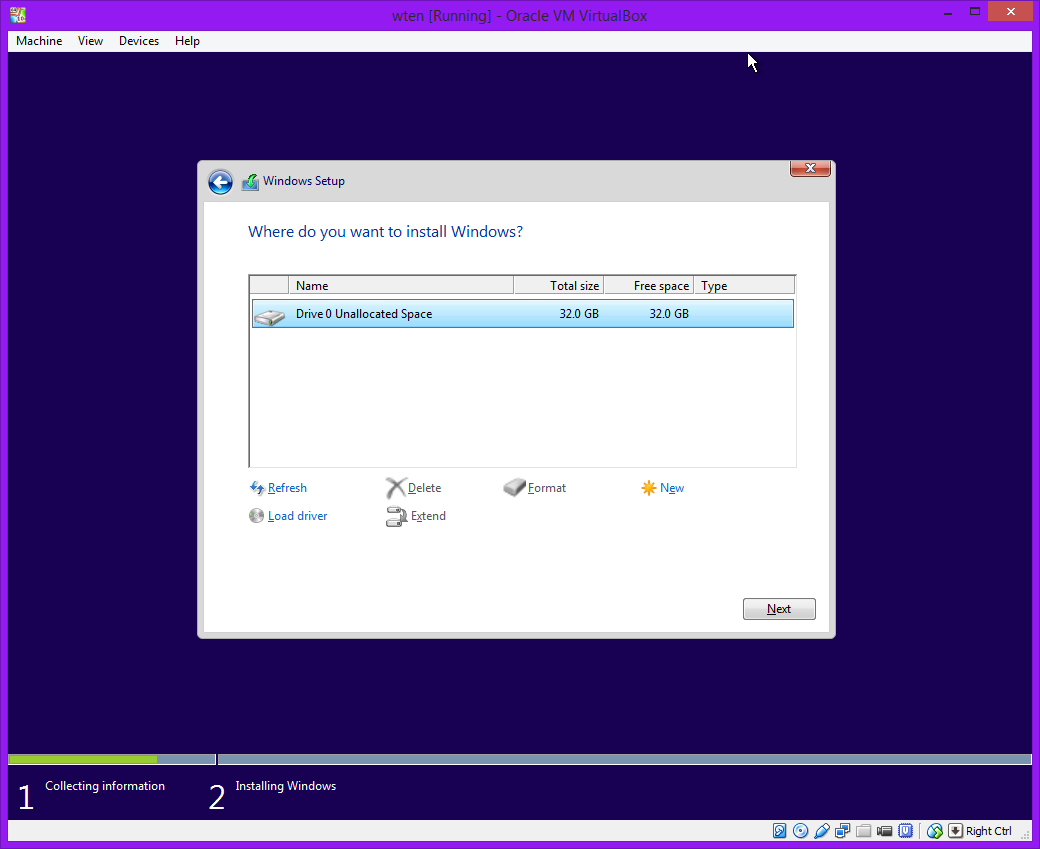
Task: Click the video capture status icon
Action: tap(885, 831)
